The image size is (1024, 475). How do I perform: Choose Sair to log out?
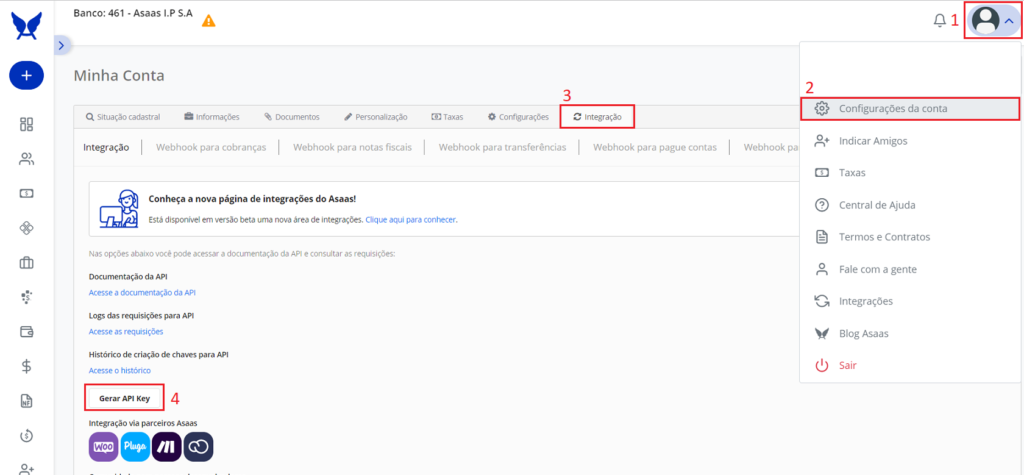click(846, 365)
